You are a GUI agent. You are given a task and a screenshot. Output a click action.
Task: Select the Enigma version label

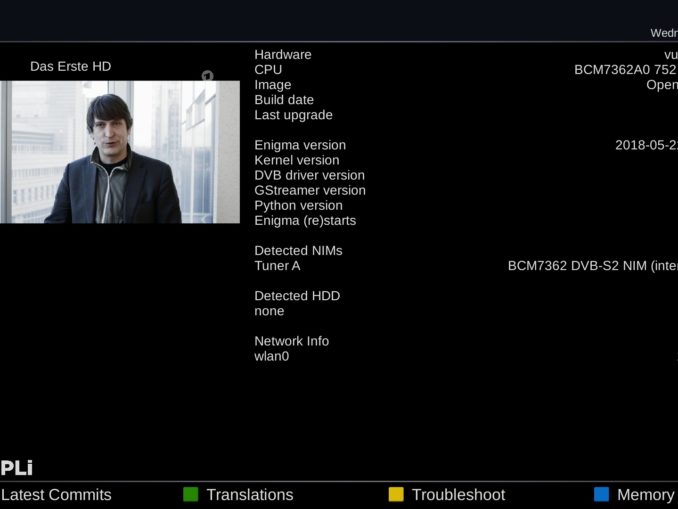(x=300, y=145)
